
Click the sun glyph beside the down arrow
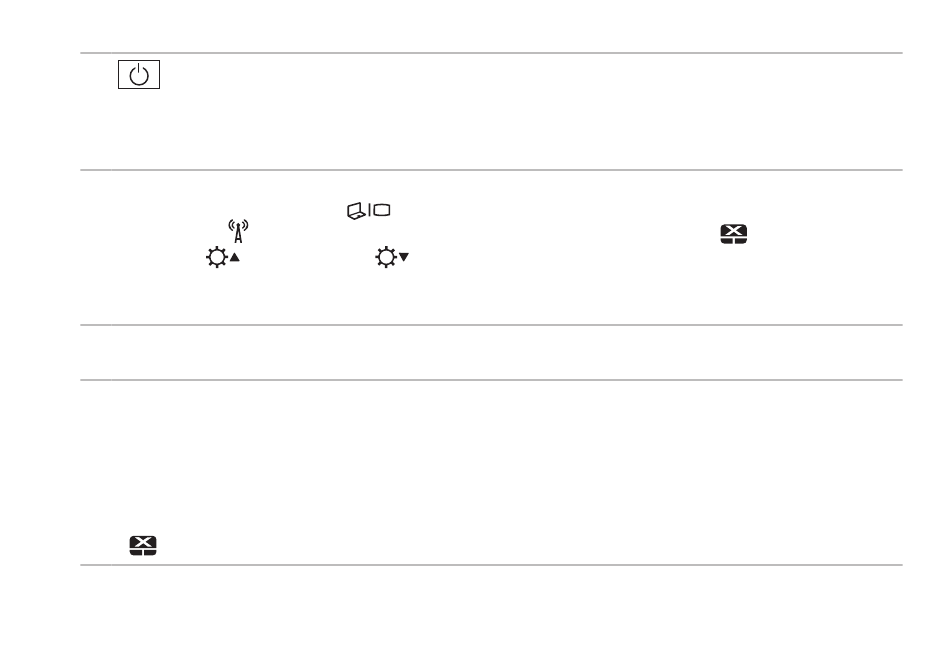386,257
